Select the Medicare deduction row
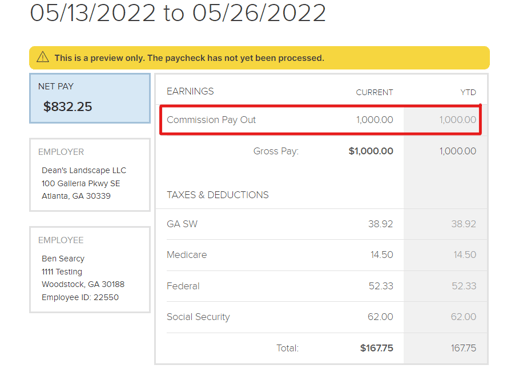Viewport: 515px width, 369px height. (x=322, y=255)
